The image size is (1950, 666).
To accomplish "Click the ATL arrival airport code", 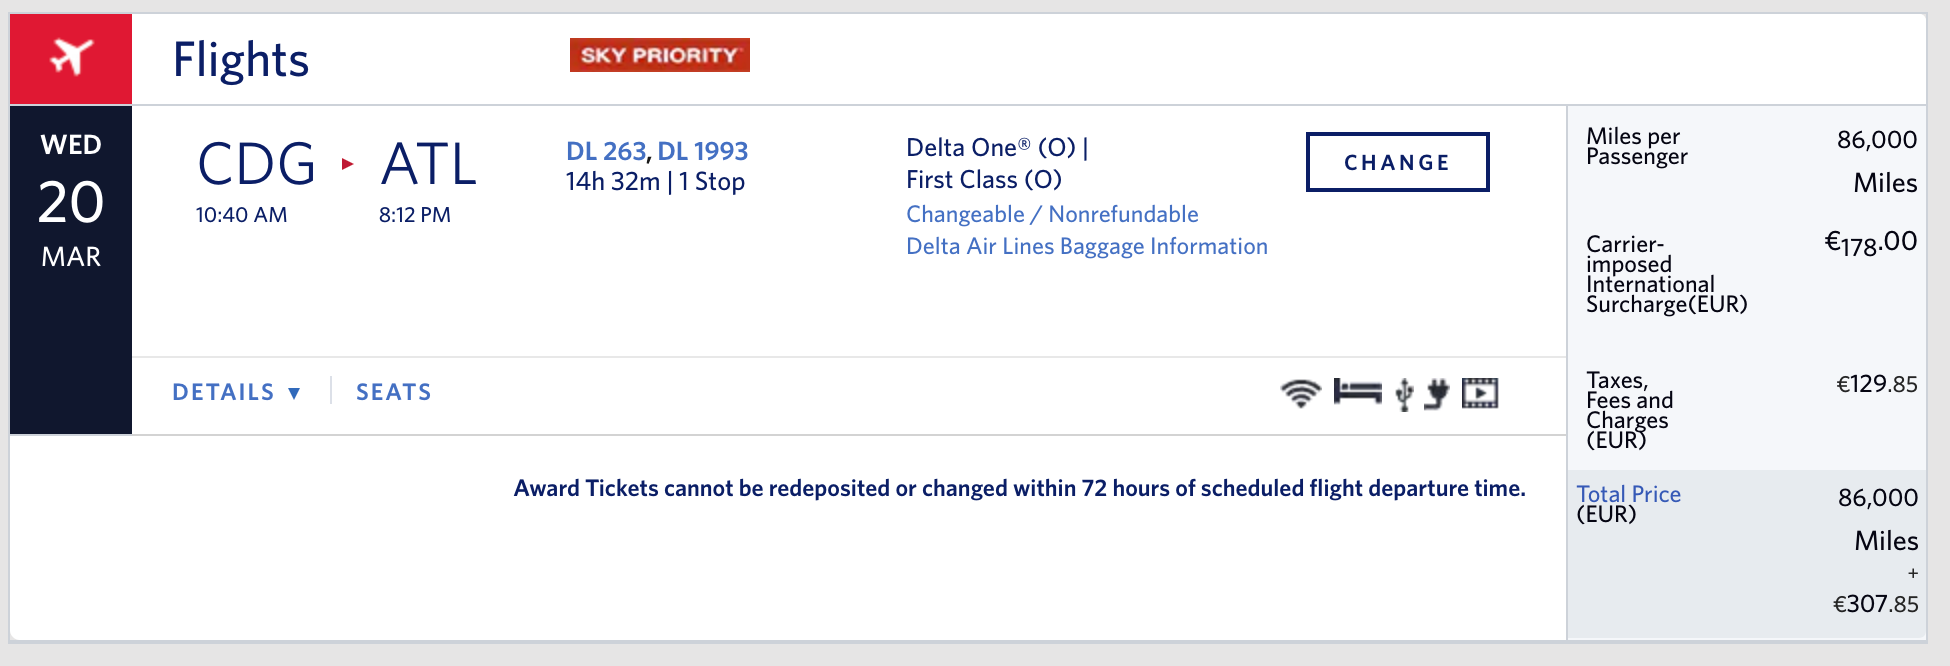I will [x=429, y=164].
